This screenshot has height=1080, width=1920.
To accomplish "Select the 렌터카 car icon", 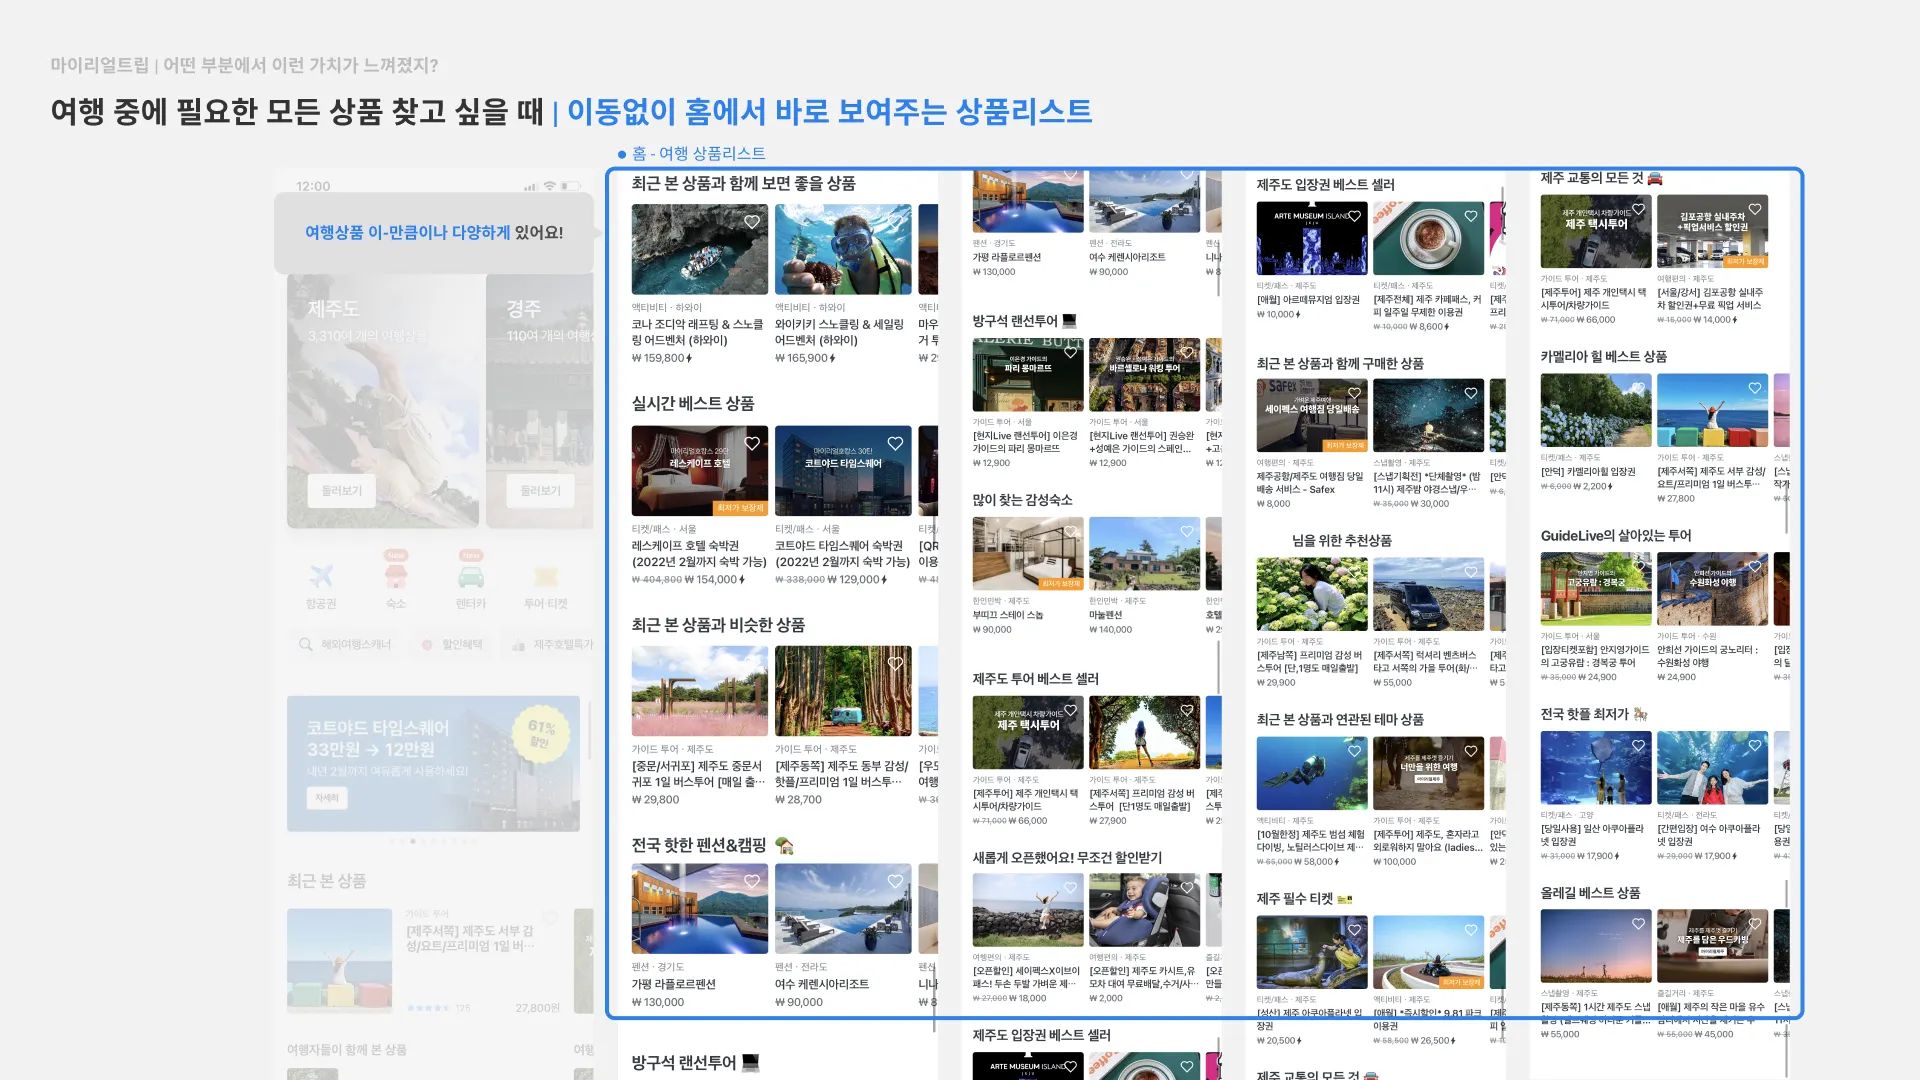I will [471, 576].
